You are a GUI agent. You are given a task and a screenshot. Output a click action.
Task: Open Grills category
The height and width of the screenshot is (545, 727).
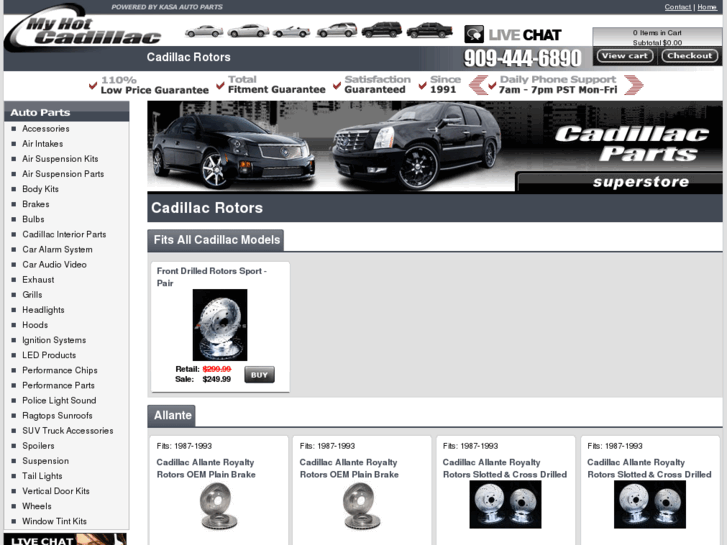point(32,295)
